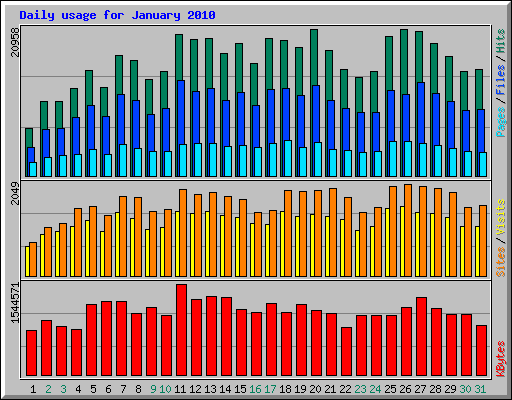
Task: Click the "Daily usage for January 2010" title
Action: coord(117,15)
